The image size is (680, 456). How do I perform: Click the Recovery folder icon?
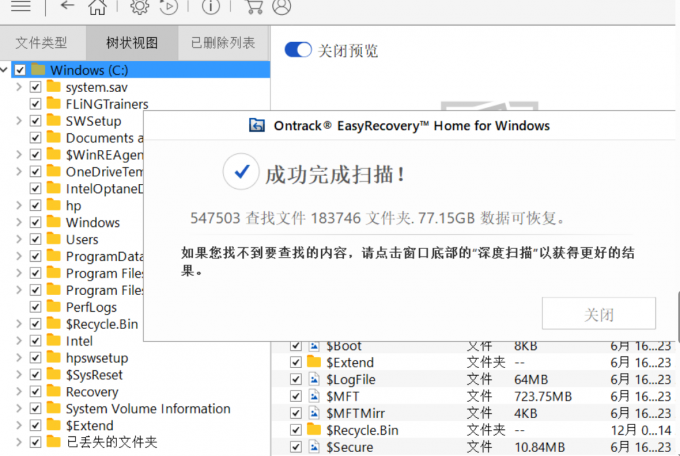(54, 391)
